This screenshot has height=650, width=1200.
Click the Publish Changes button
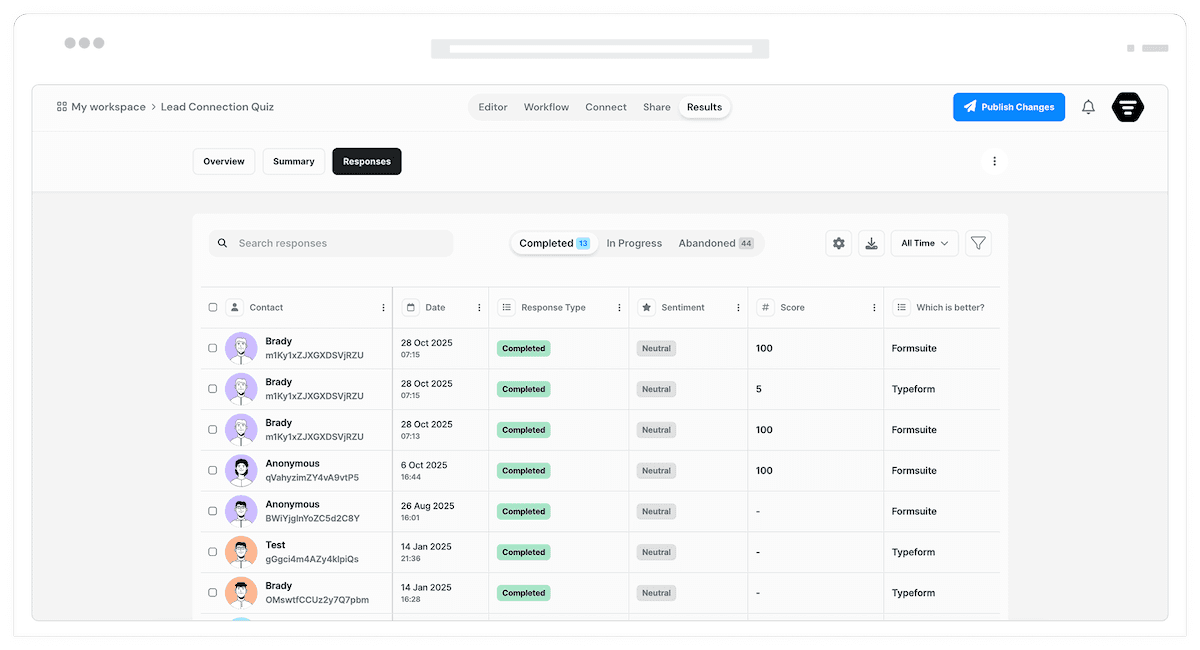point(1008,107)
